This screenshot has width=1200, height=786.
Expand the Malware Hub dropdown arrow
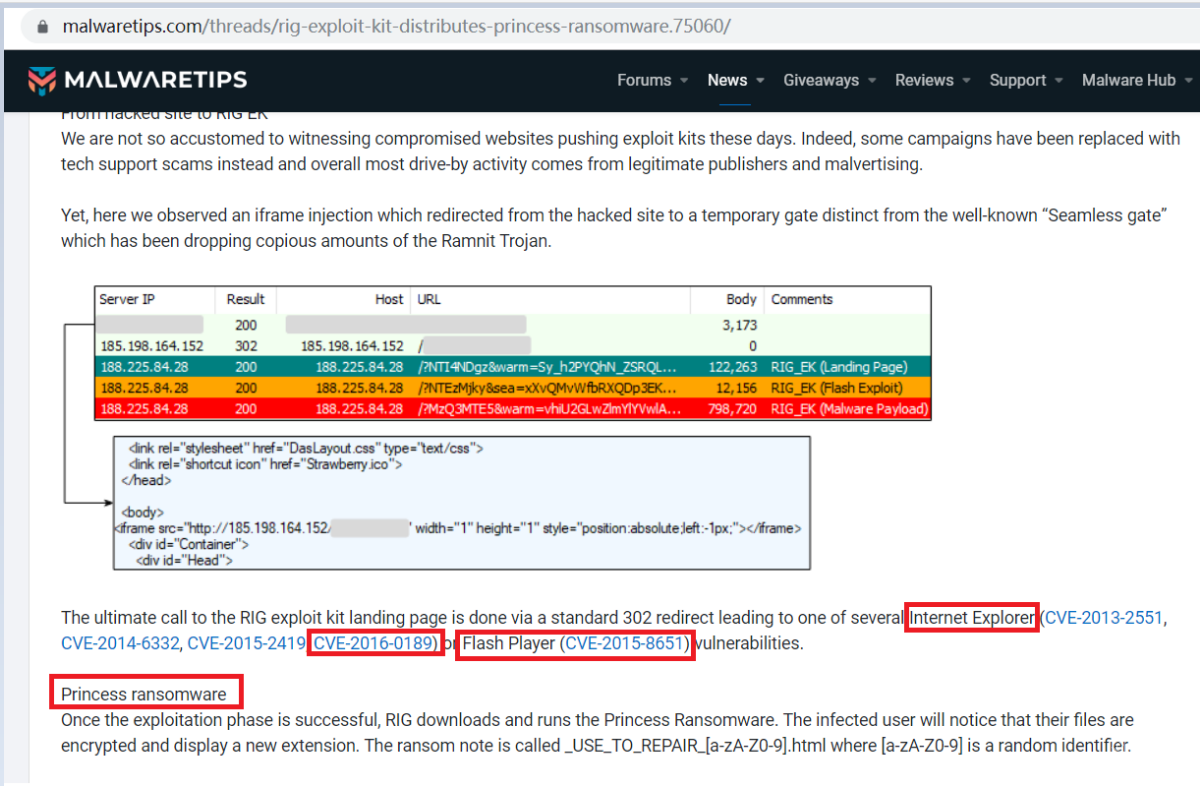1188,81
